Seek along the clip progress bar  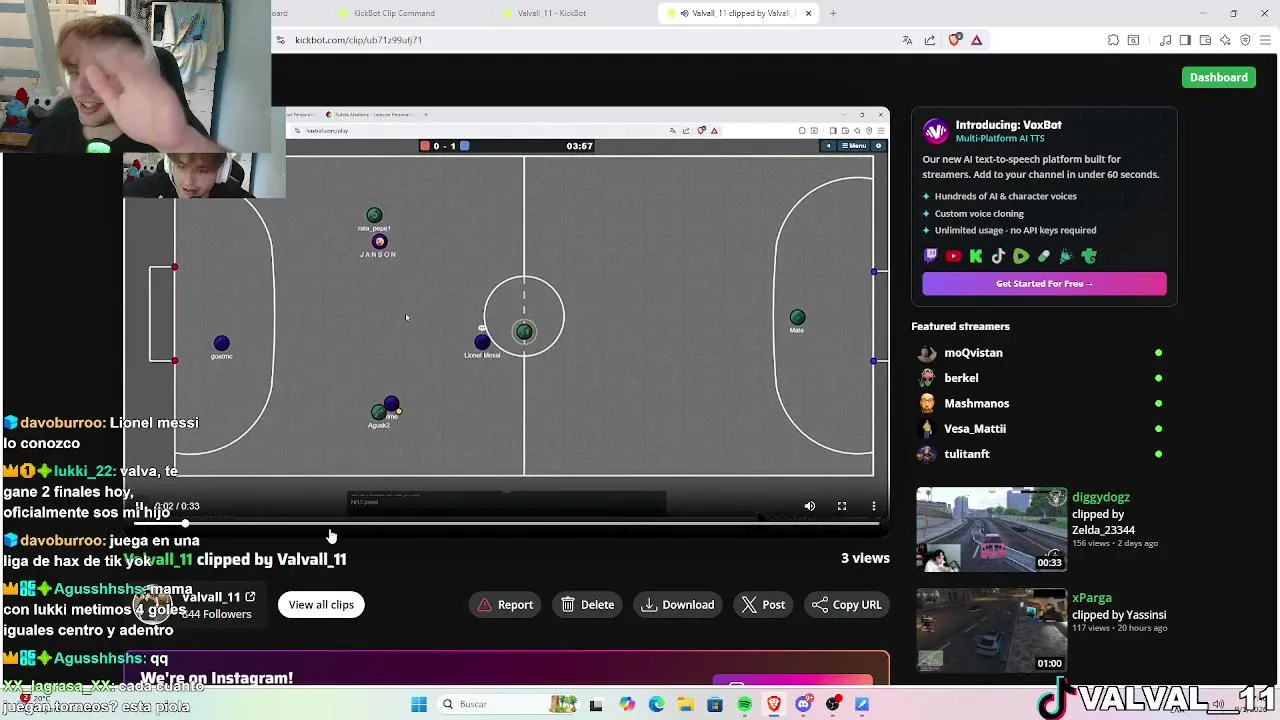506,523
